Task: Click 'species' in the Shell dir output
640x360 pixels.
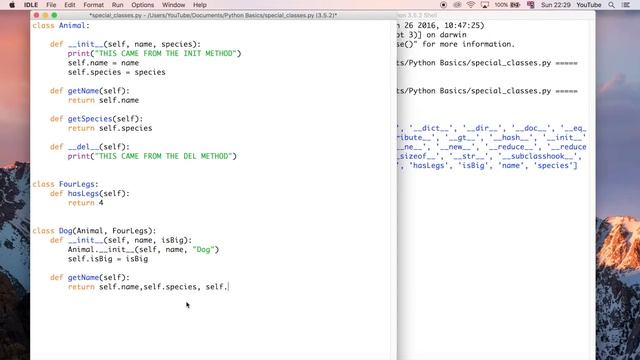Action: pos(553,165)
